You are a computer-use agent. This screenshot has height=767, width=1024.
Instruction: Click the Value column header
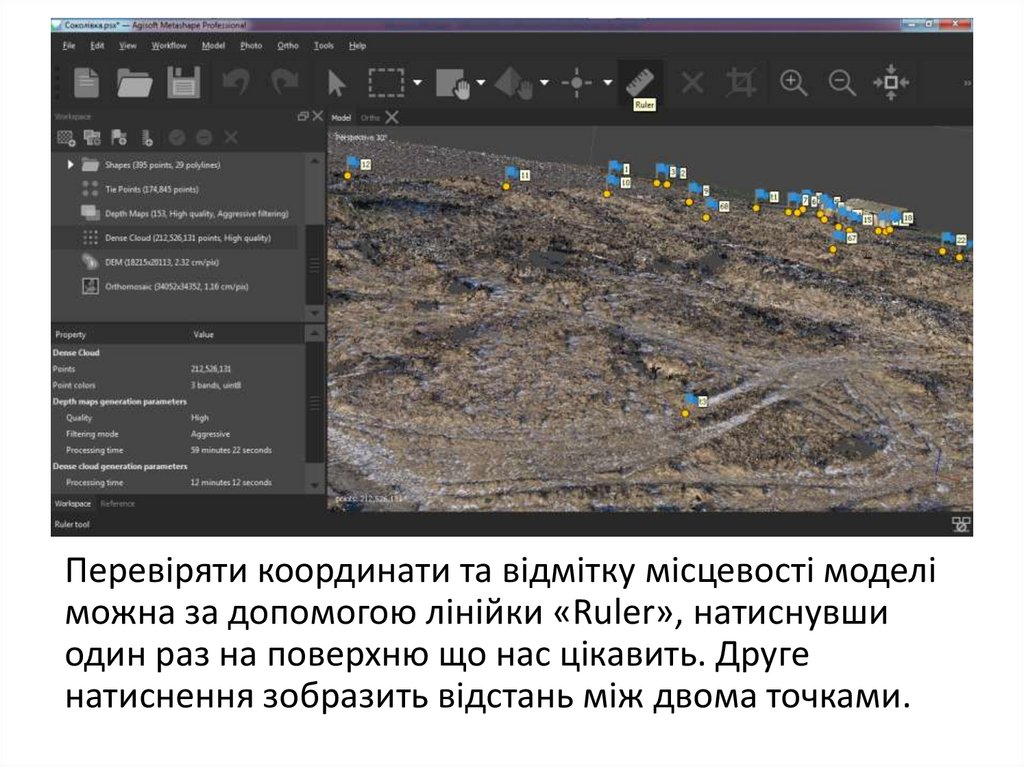[203, 335]
